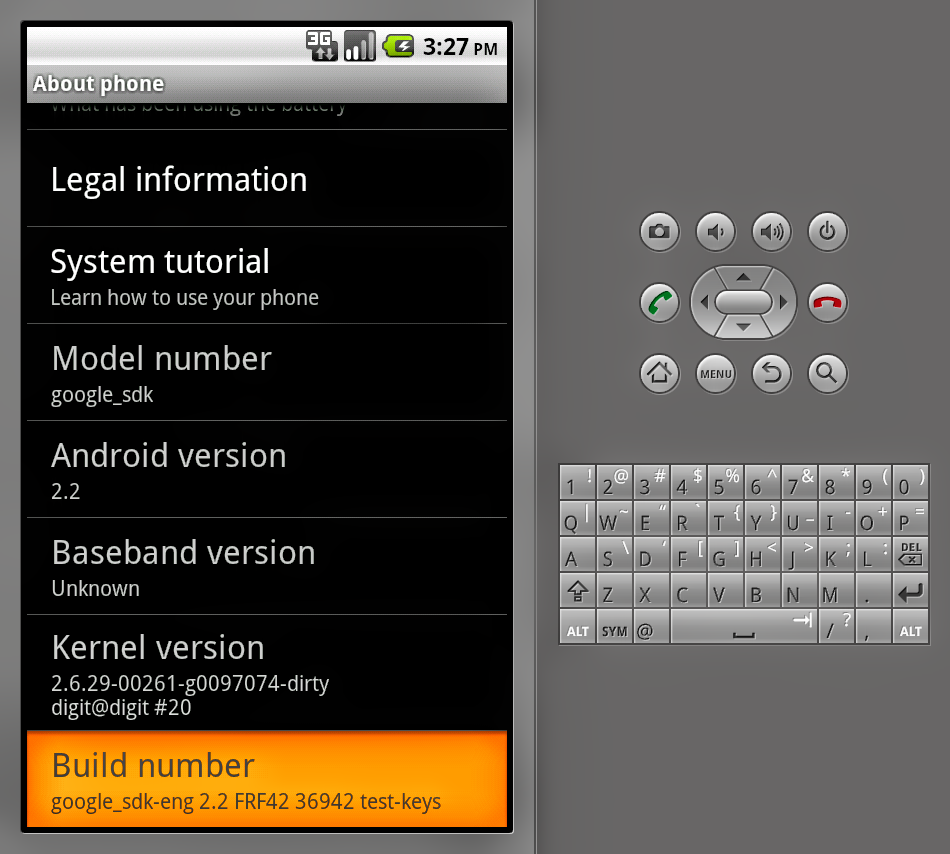Tap the 3:27 PM clock

[x=460, y=47]
